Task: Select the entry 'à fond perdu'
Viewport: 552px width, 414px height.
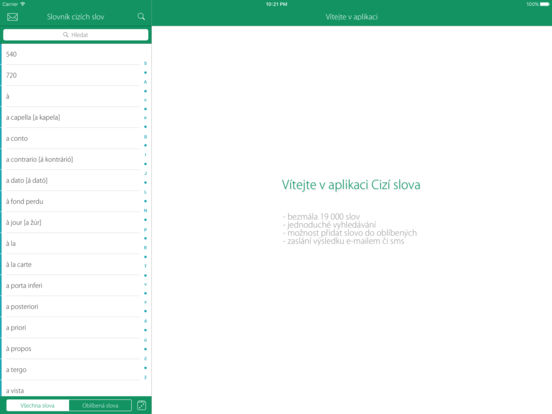Action: 72,201
